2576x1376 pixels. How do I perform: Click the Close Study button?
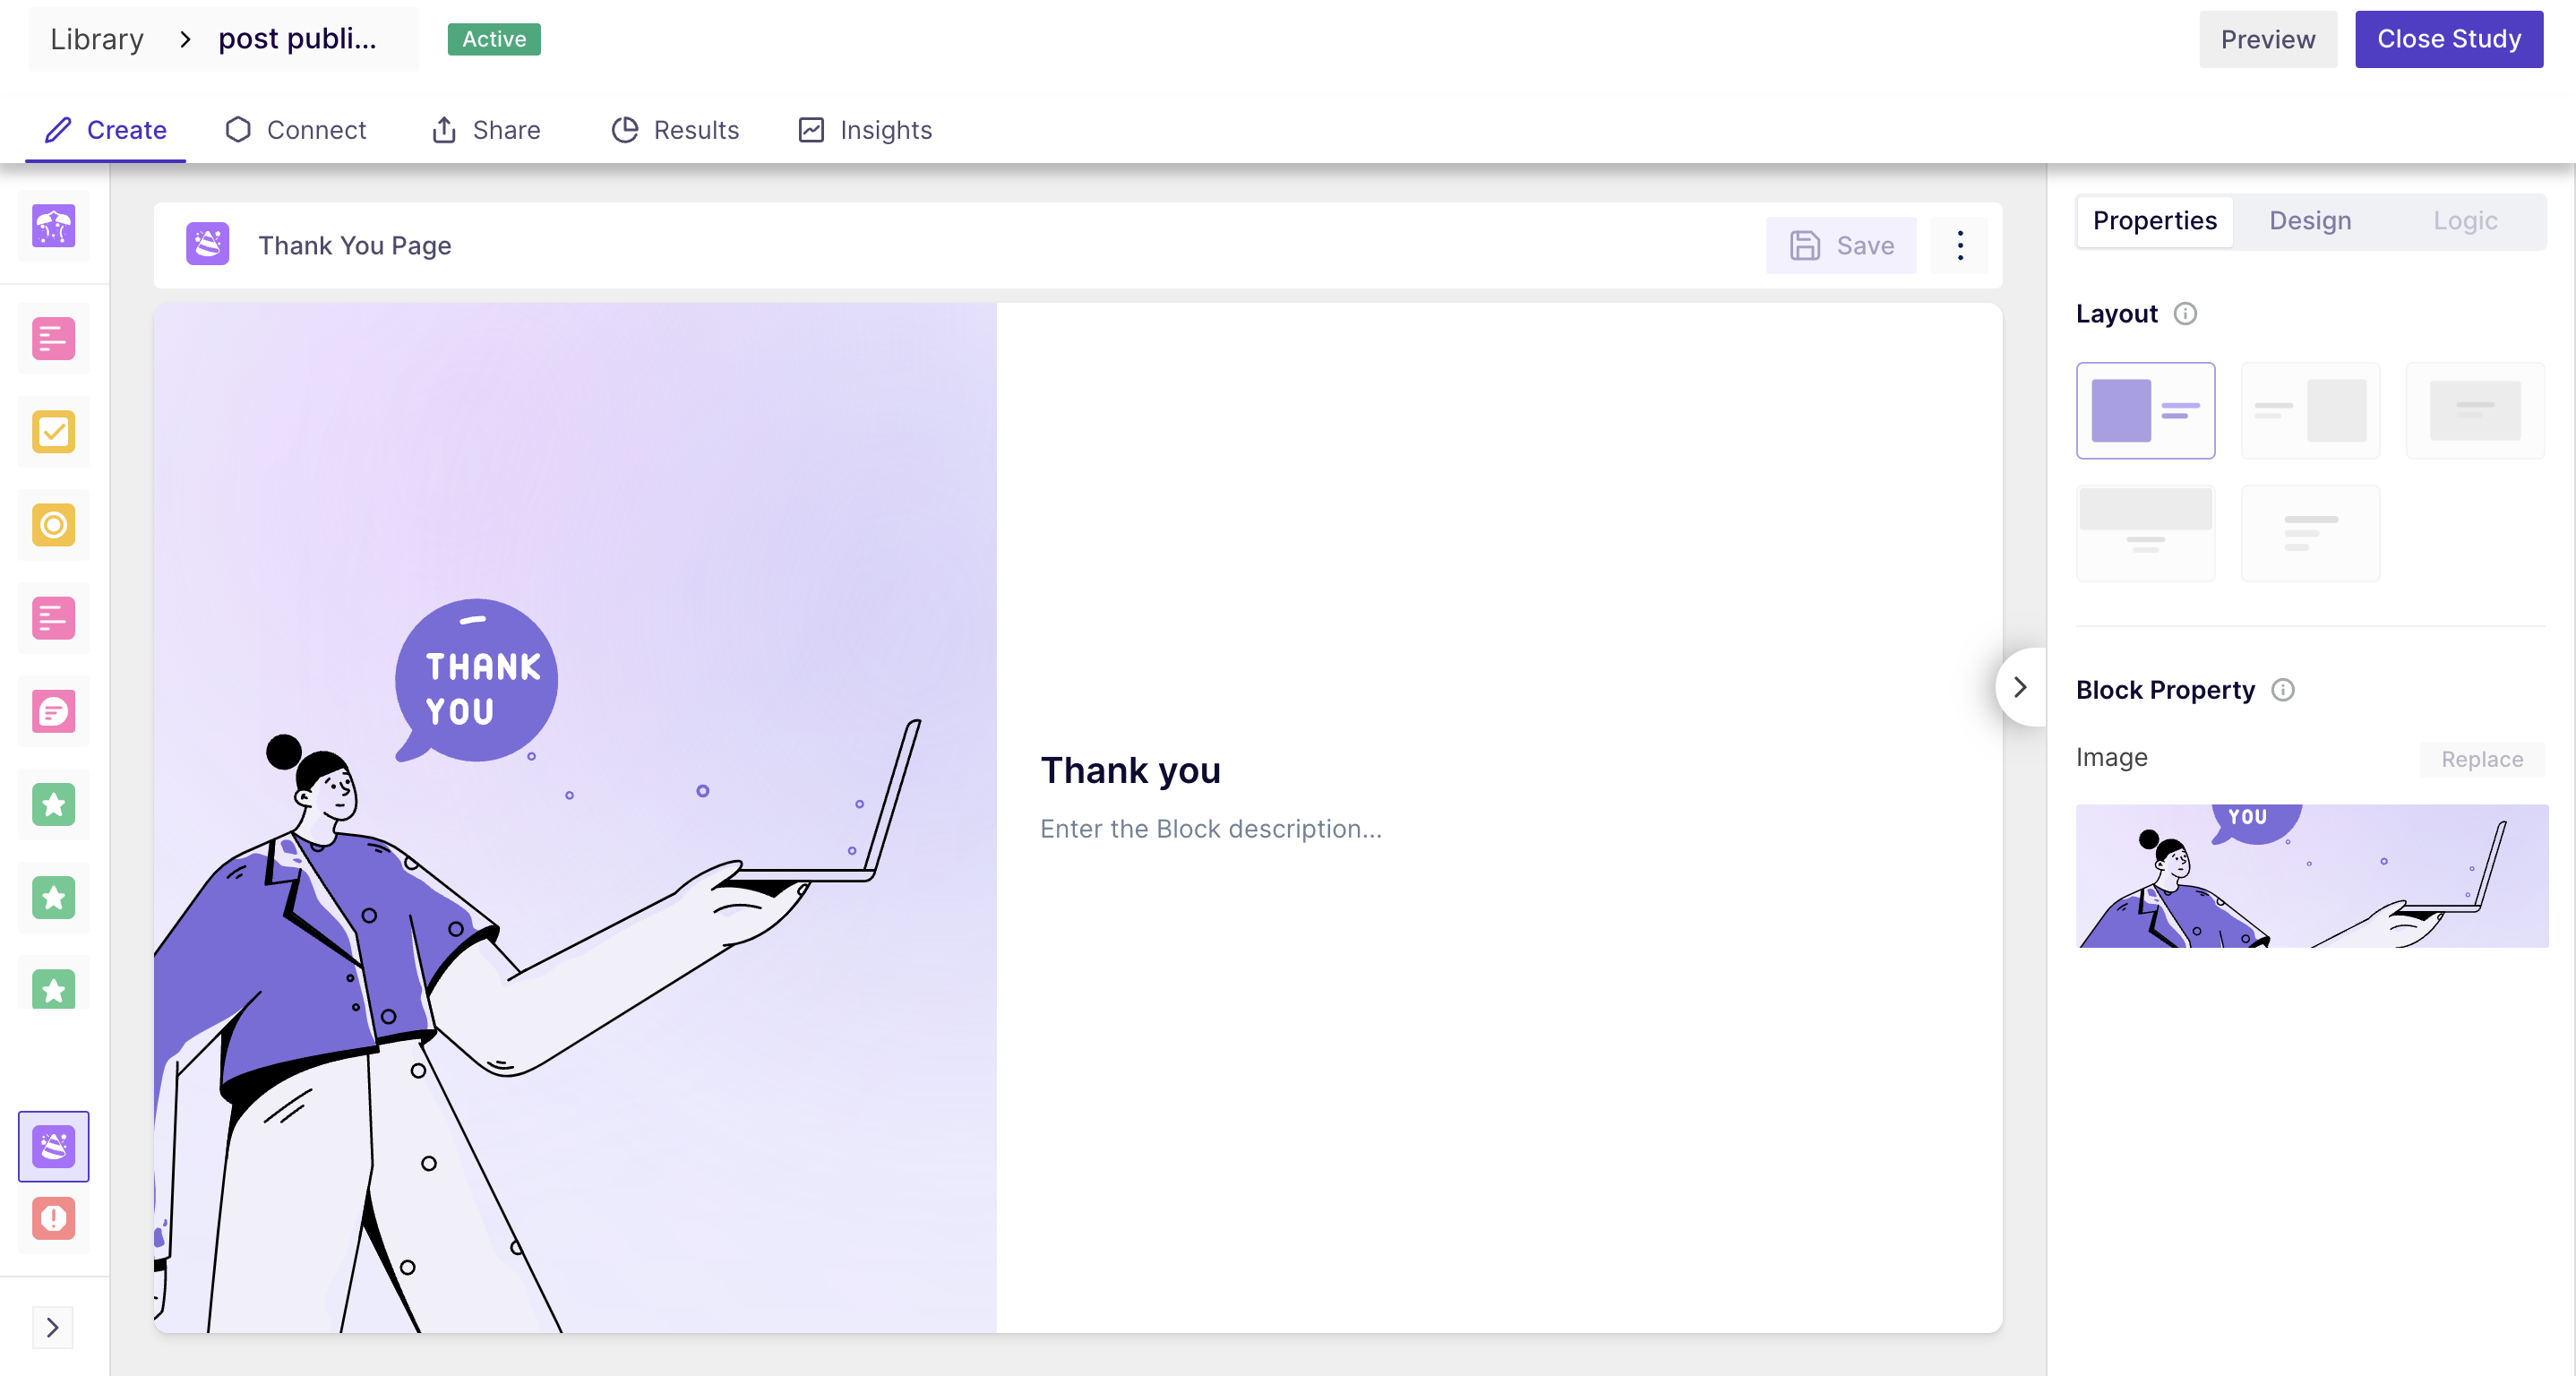2448,39
